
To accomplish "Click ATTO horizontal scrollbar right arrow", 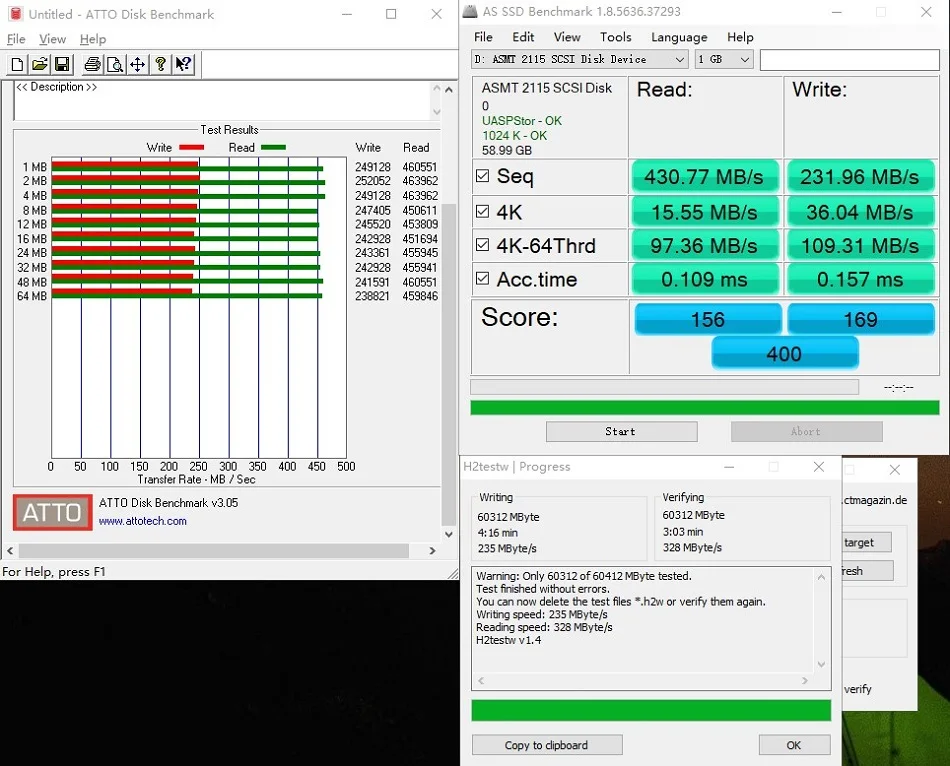I will 432,550.
